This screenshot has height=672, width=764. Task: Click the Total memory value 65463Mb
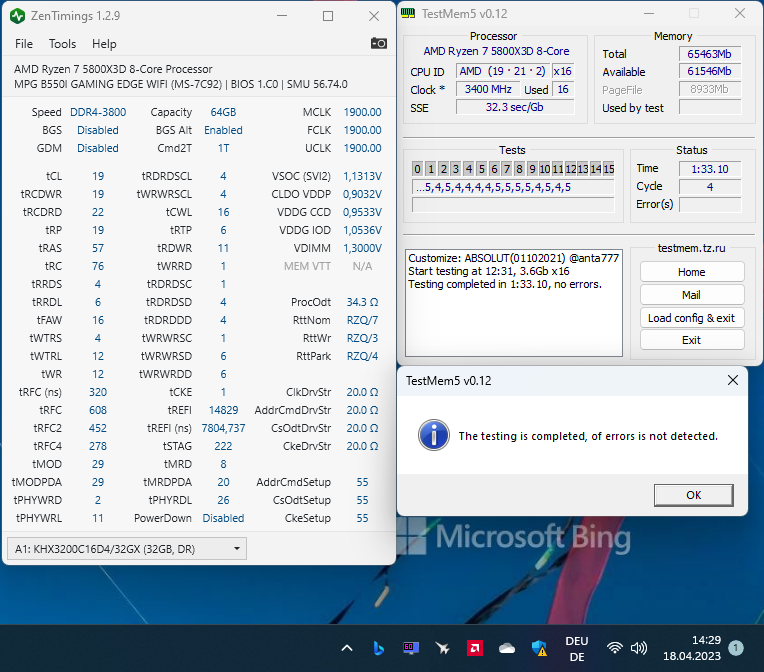coord(709,54)
